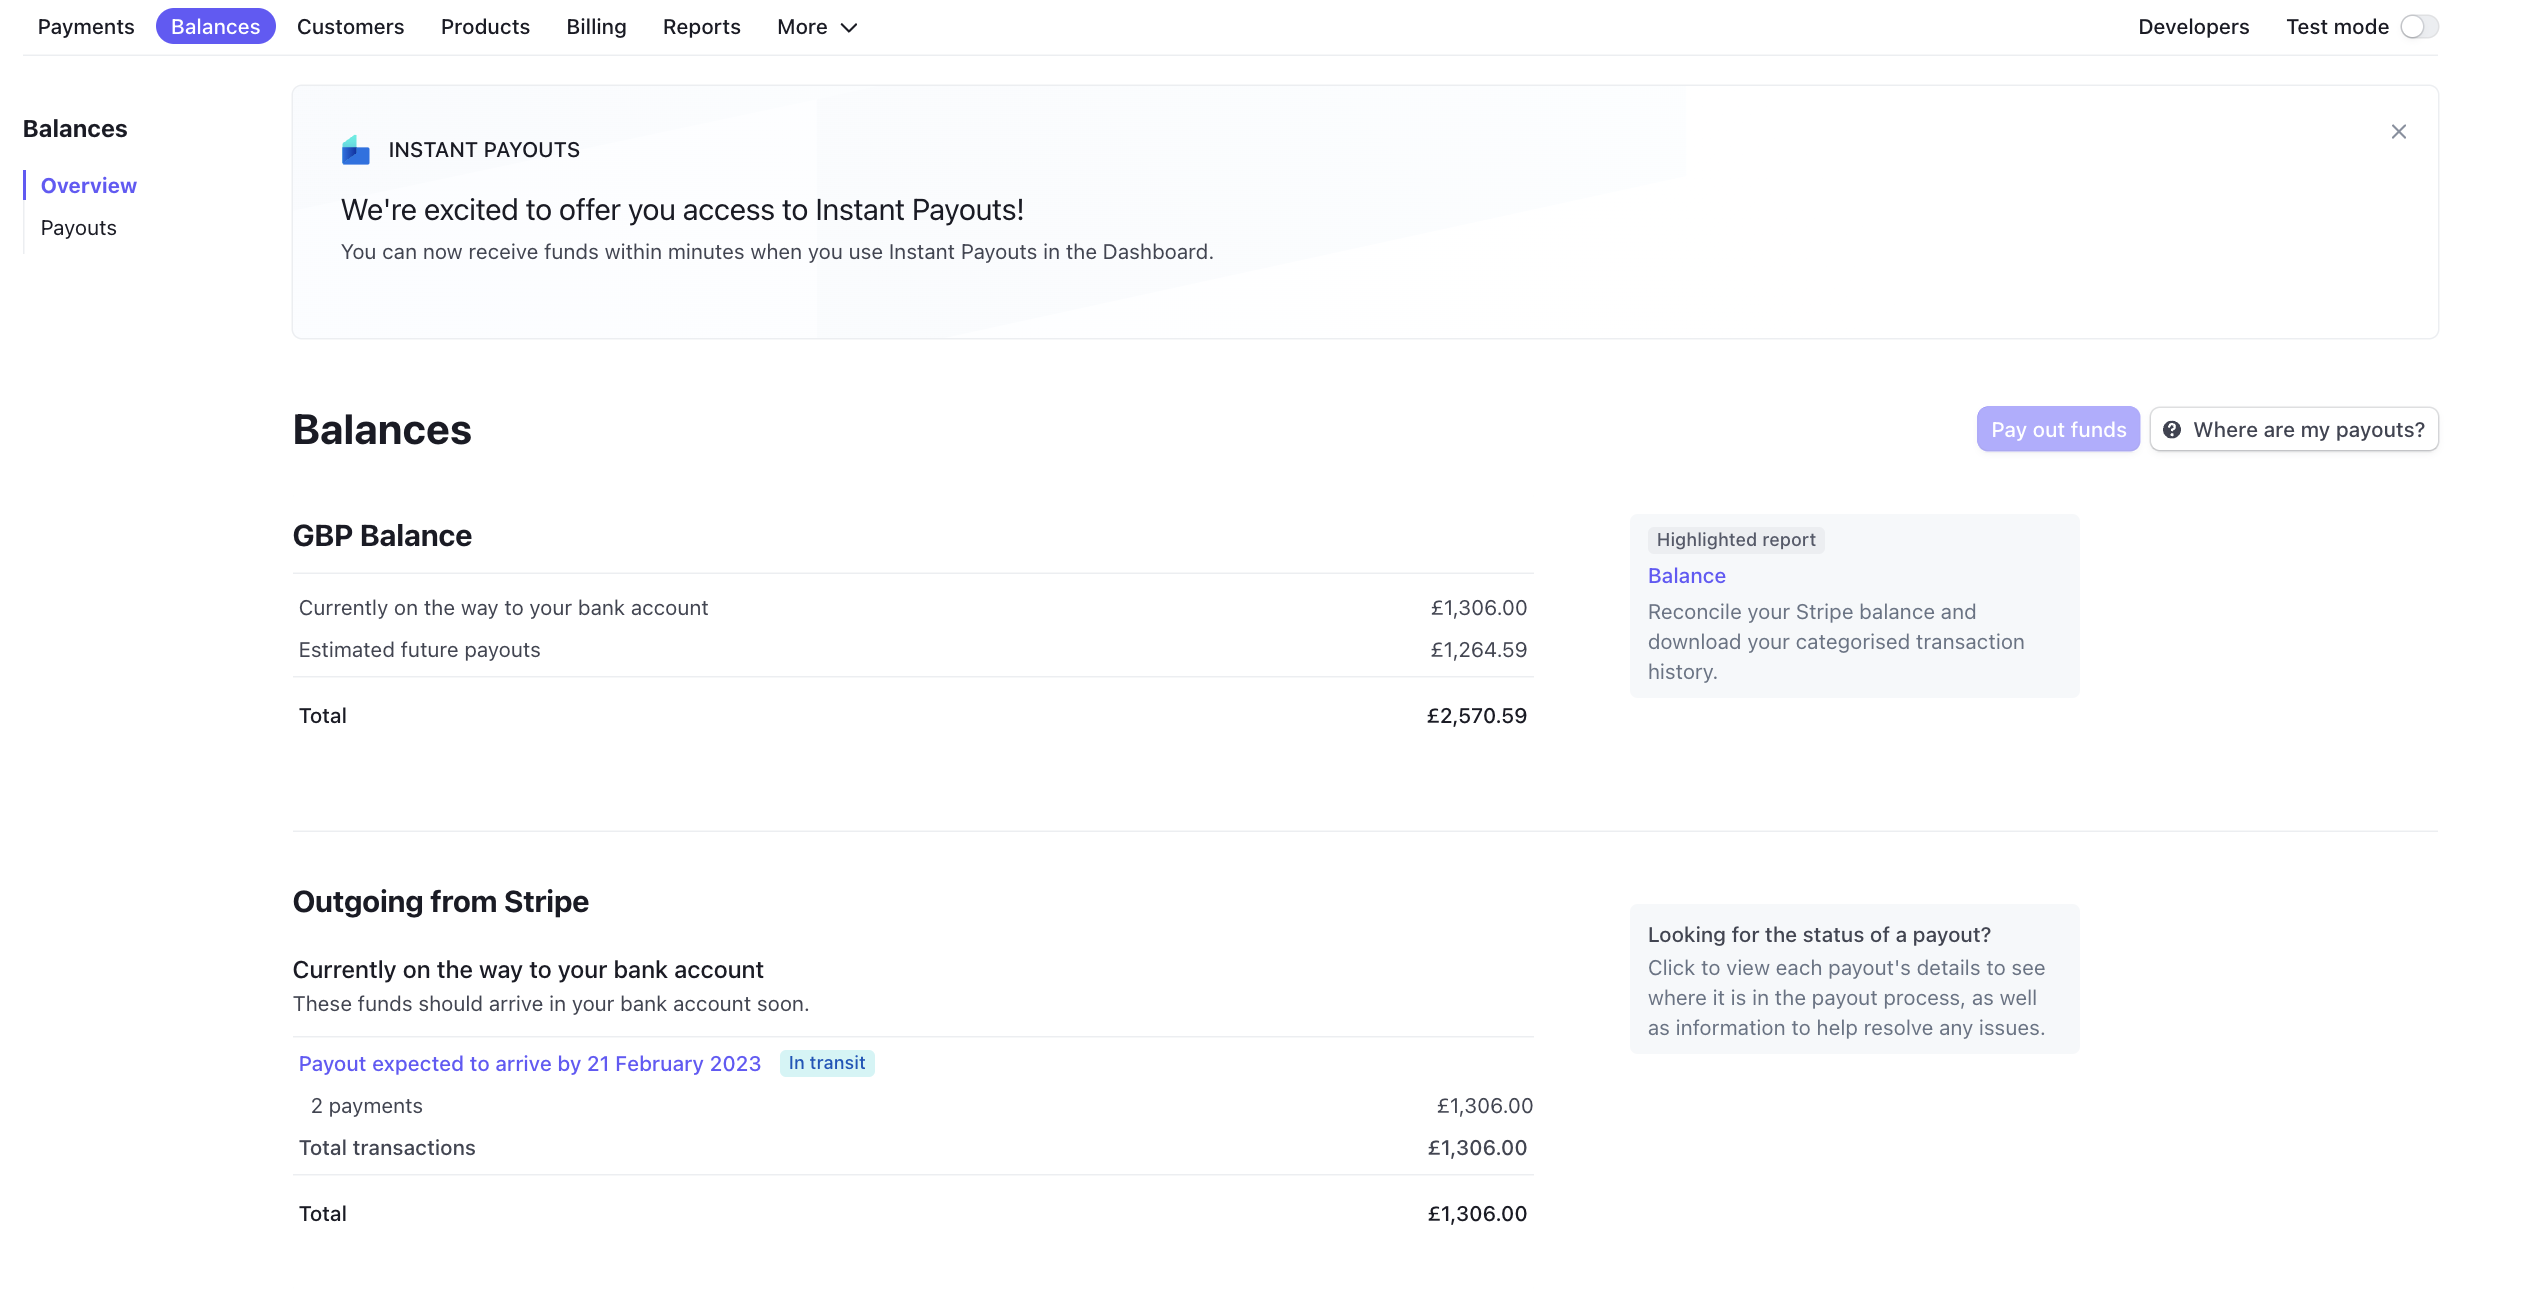The image size is (2522, 1300).
Task: Click the 2 payments row
Action: (366, 1106)
